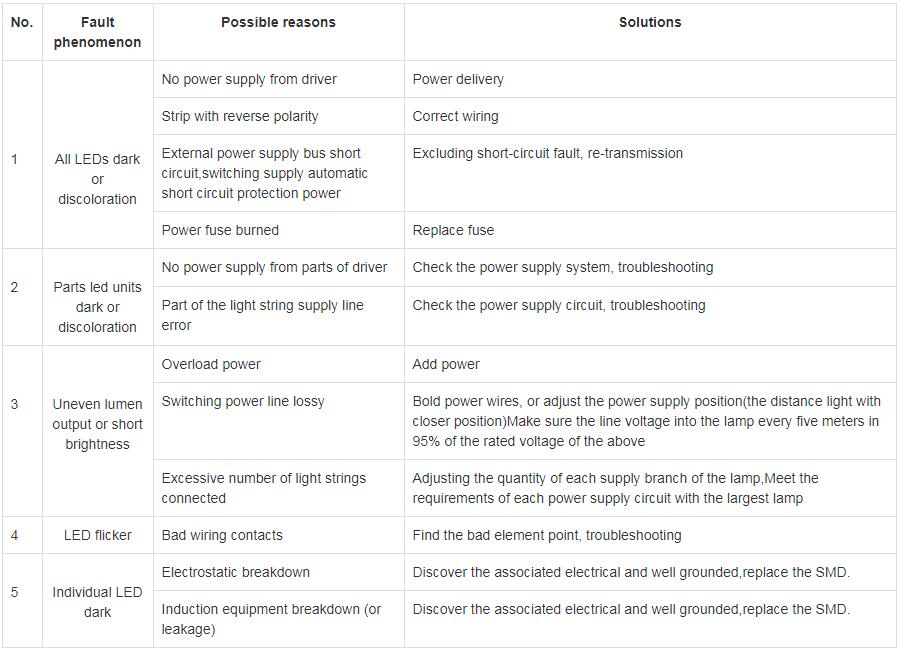Click the "No." column header
903x653 pixels.
pos(22,22)
